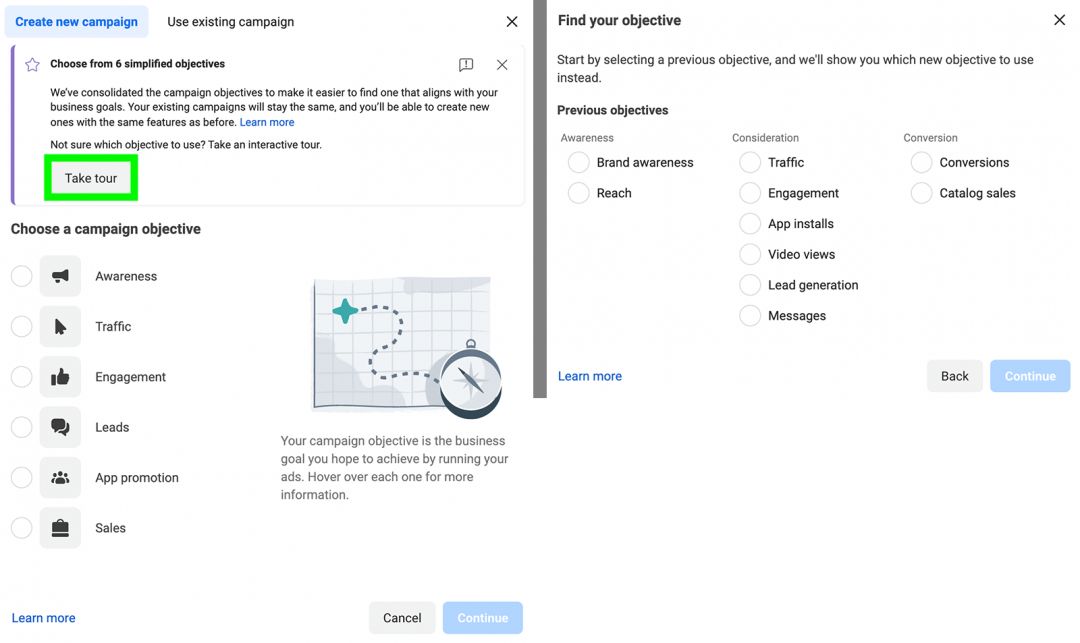Click Back in Find your objective
1080x643 pixels.
pos(954,376)
